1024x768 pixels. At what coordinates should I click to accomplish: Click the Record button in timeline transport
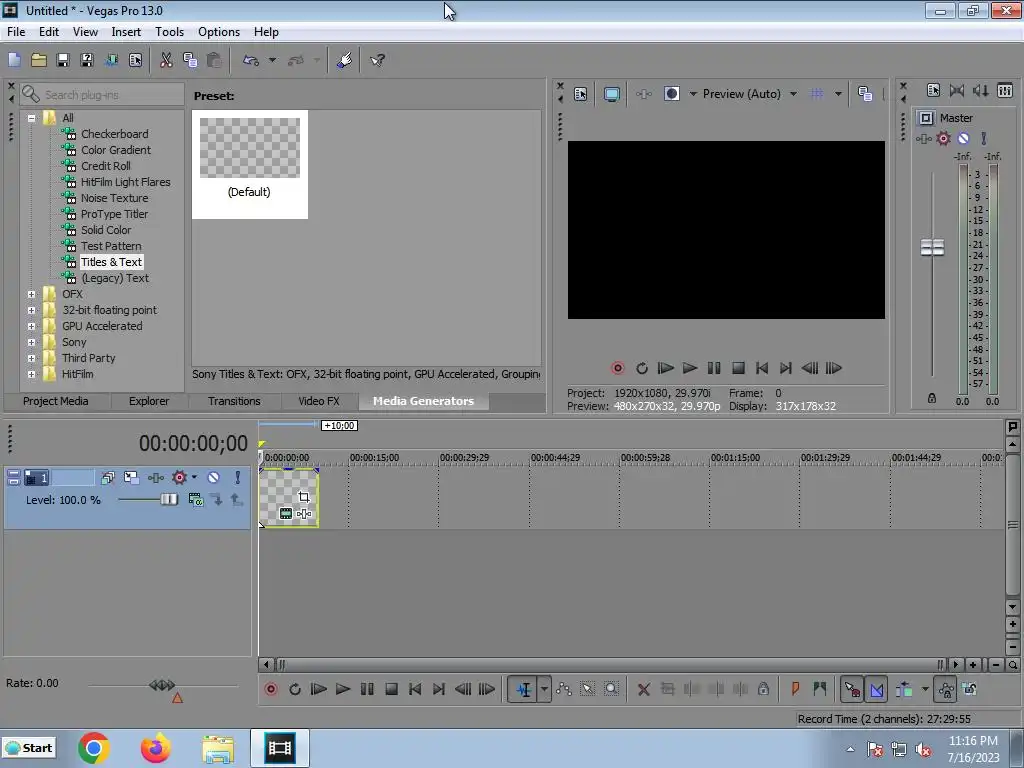270,689
